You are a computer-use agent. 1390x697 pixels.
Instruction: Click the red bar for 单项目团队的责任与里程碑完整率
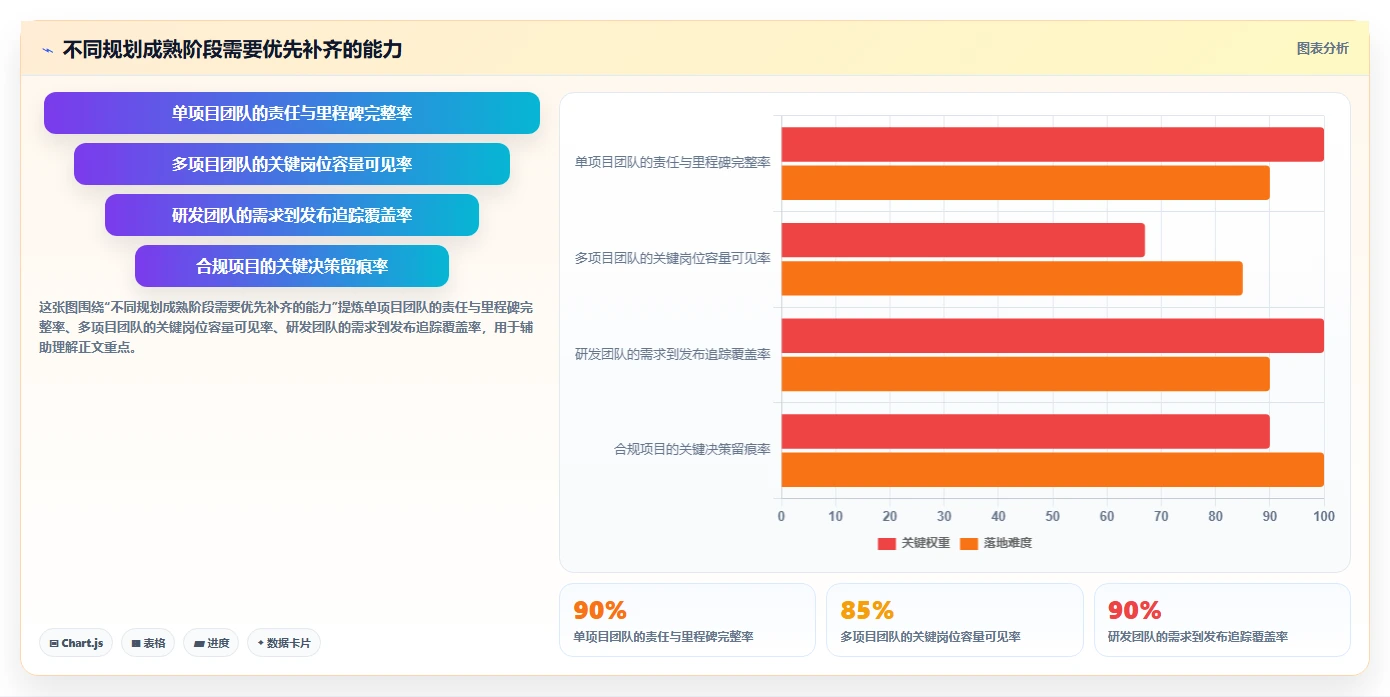tap(1052, 144)
